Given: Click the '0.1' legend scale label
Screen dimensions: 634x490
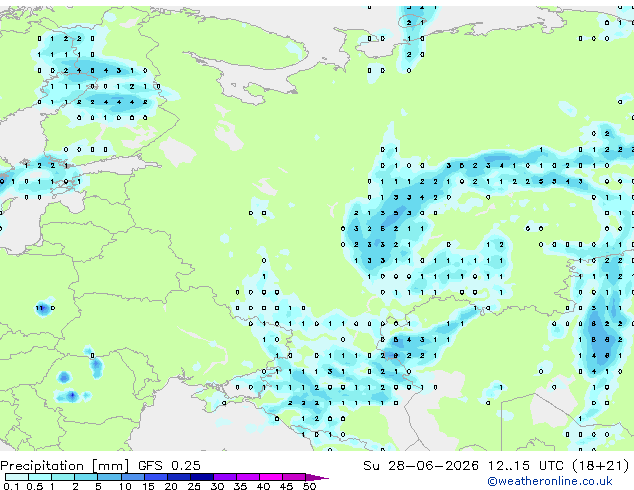Looking at the screenshot, I should [x=11, y=486].
